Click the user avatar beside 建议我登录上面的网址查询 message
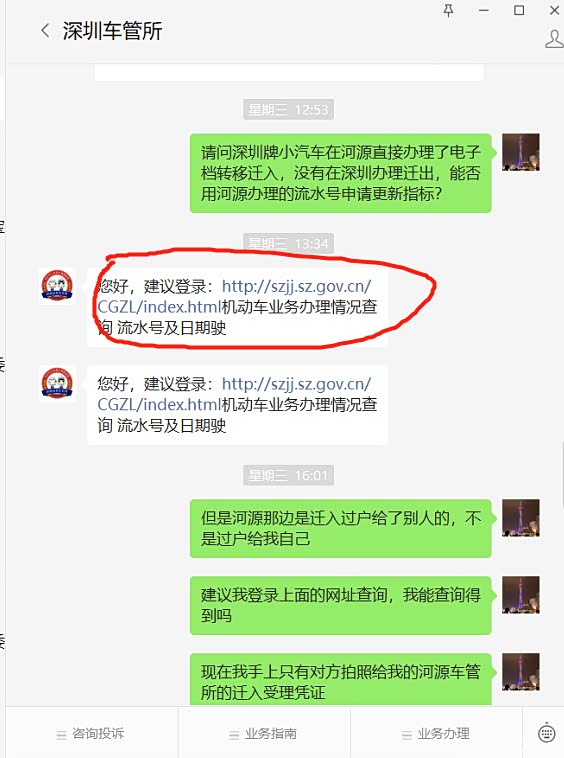The image size is (564, 758). pos(521,594)
